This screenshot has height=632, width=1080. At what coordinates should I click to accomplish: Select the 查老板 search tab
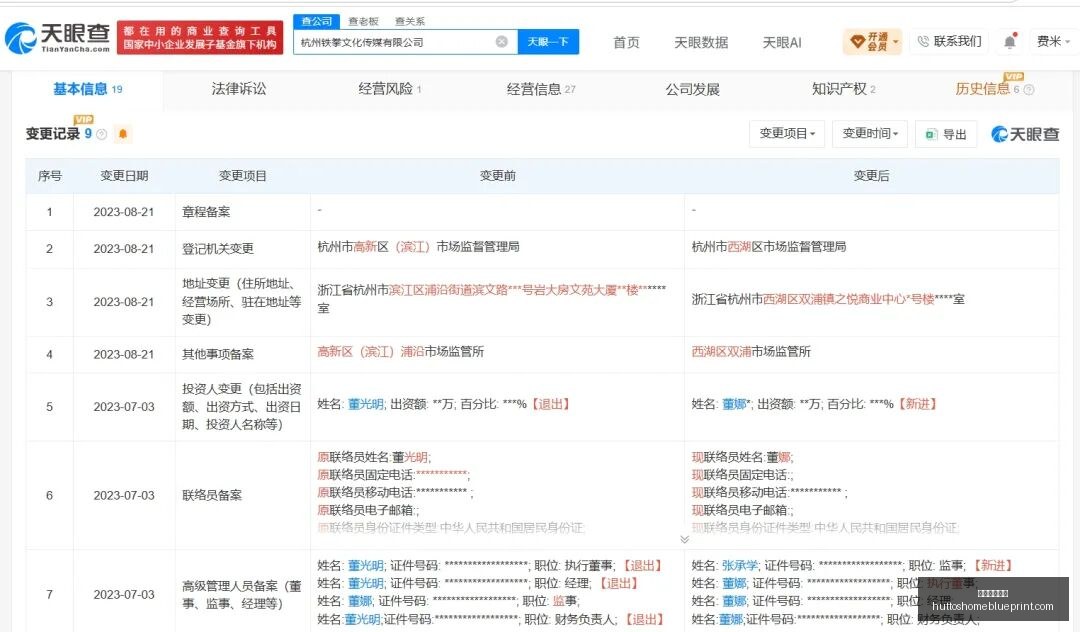[x=363, y=21]
